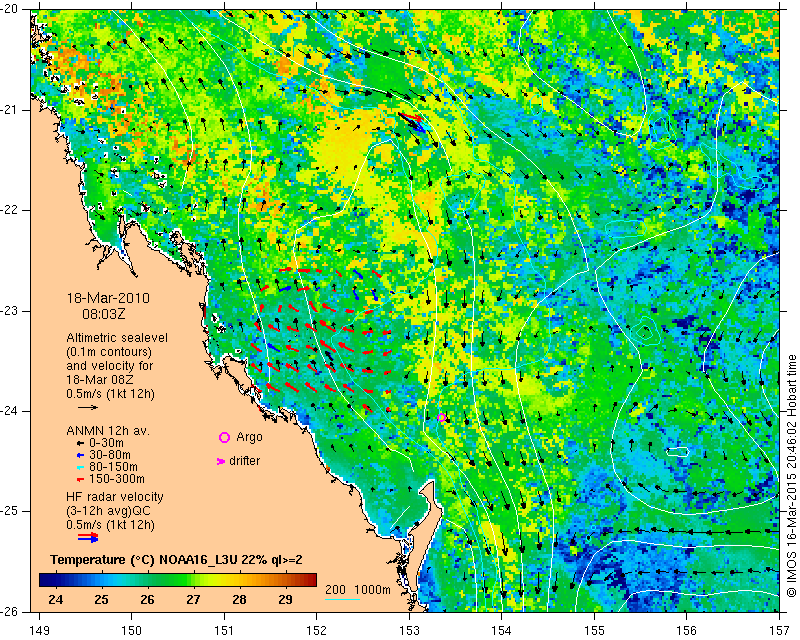Screen dimensions: 800x640
Task: Click the longitude axis label '153'
Action: point(409,631)
